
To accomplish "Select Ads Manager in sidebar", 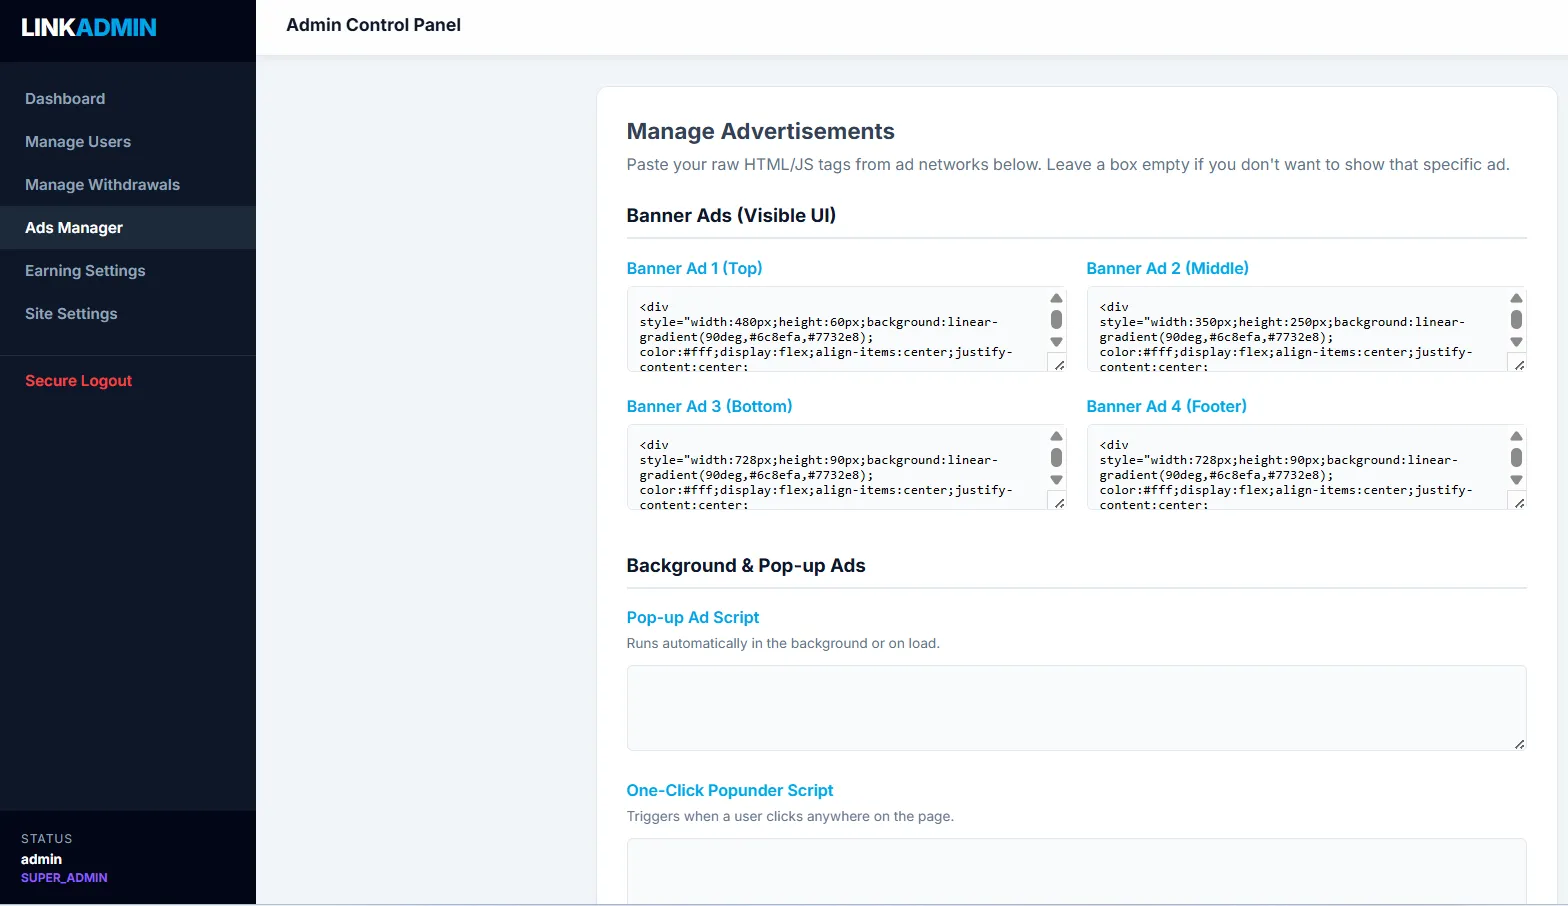I will point(74,228).
